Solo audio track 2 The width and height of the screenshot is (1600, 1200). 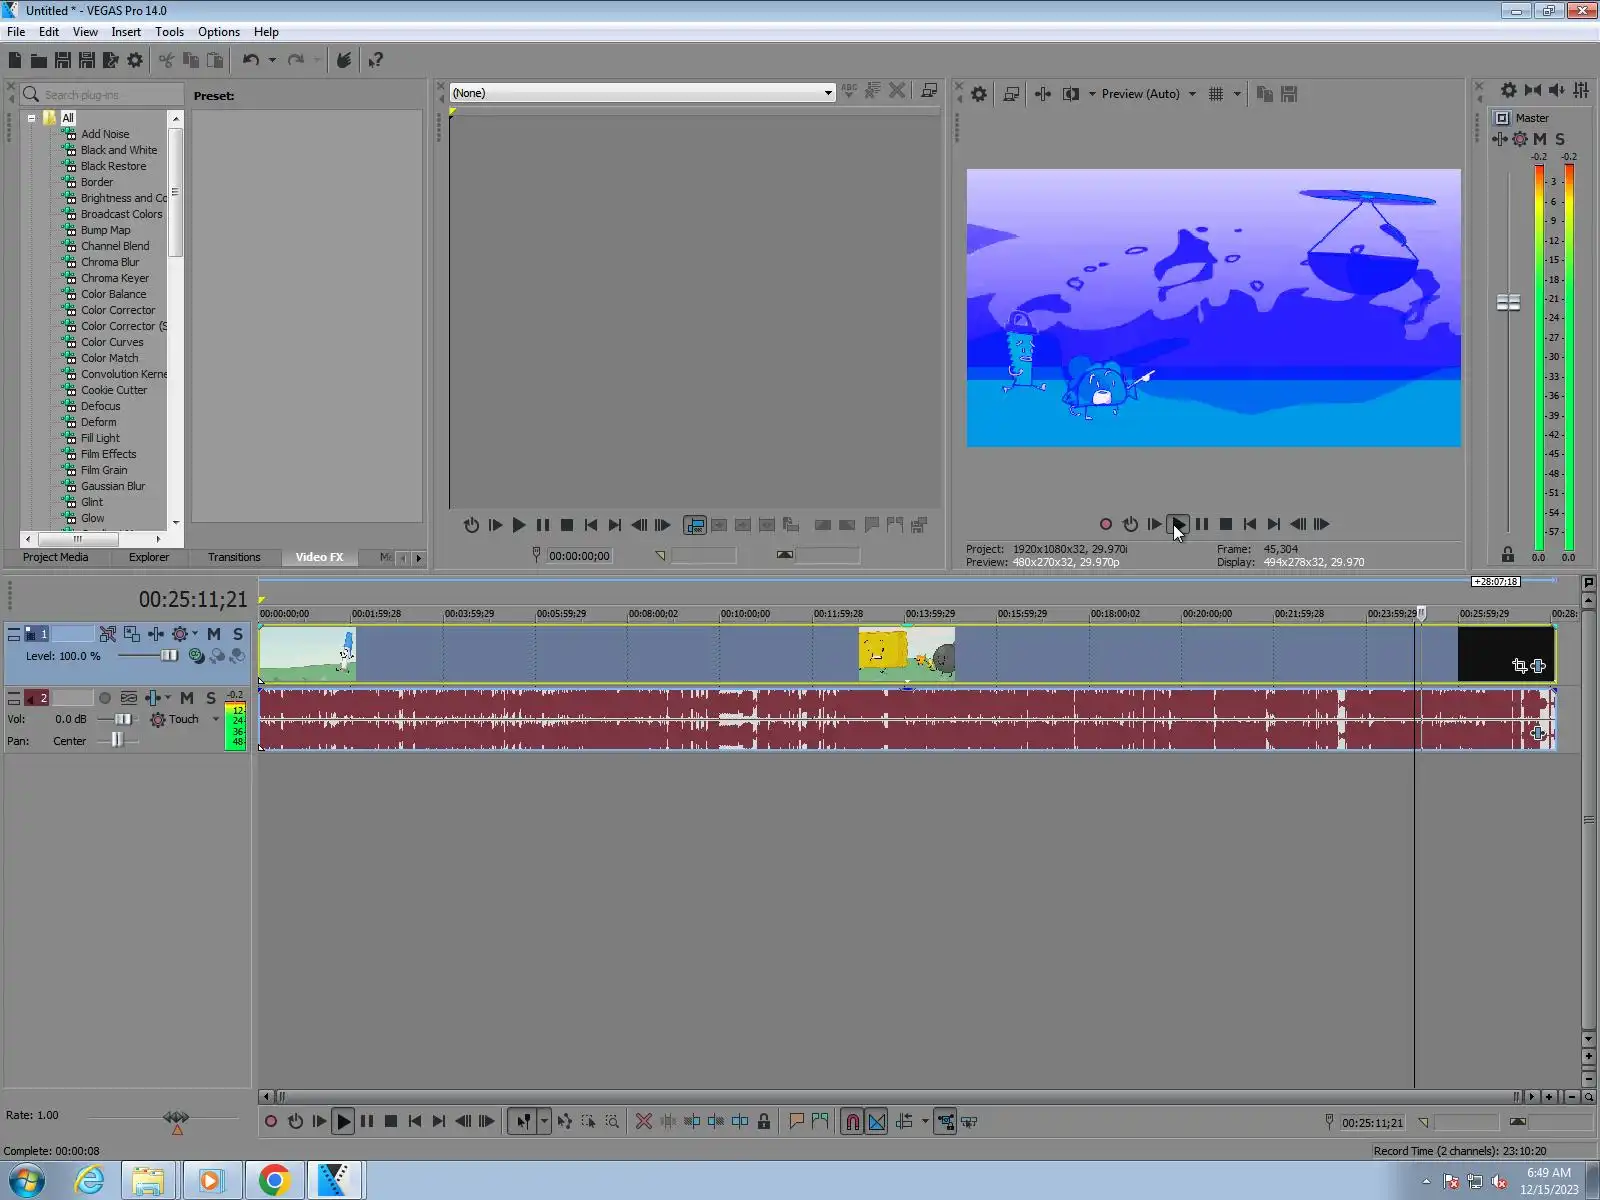point(211,698)
